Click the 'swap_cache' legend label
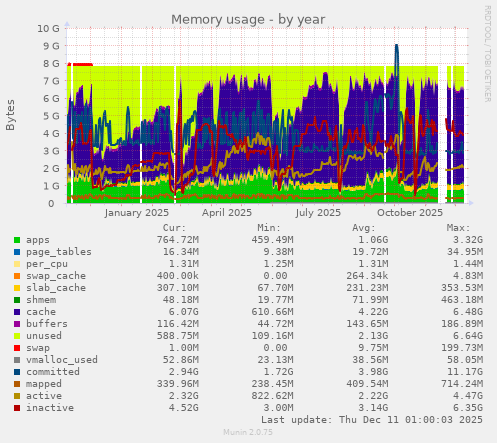The height and width of the screenshot is (443, 497). (56, 276)
